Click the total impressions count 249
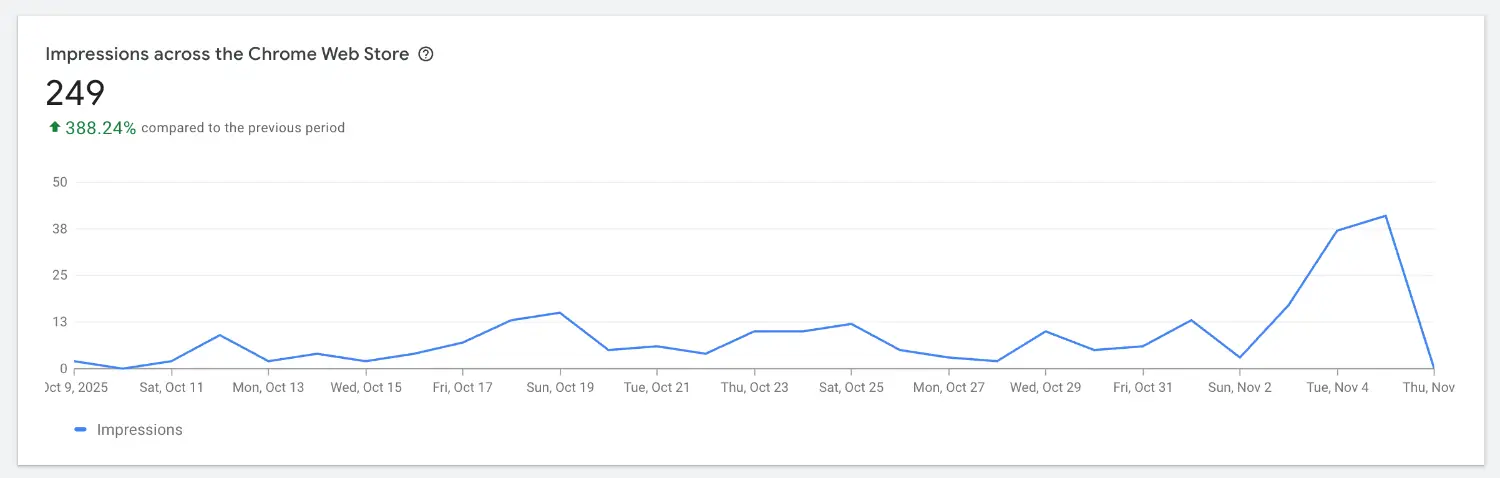The width and height of the screenshot is (1500, 478). [x=75, y=93]
